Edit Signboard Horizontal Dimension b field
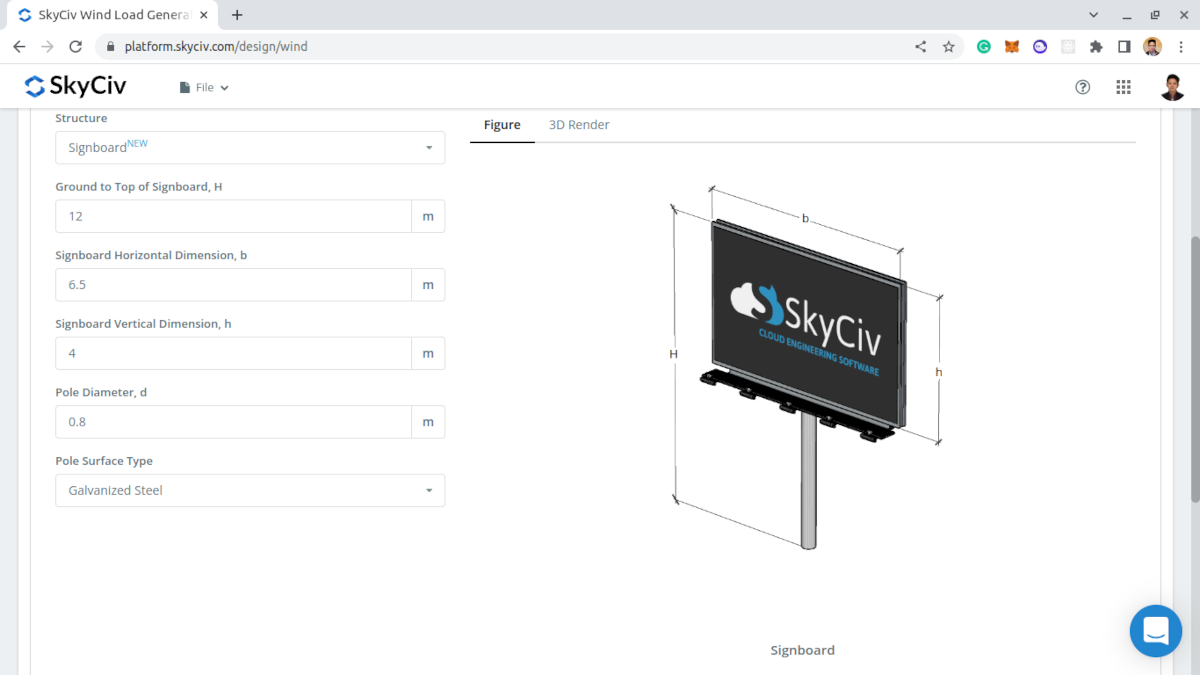1200x675 pixels. (x=233, y=284)
